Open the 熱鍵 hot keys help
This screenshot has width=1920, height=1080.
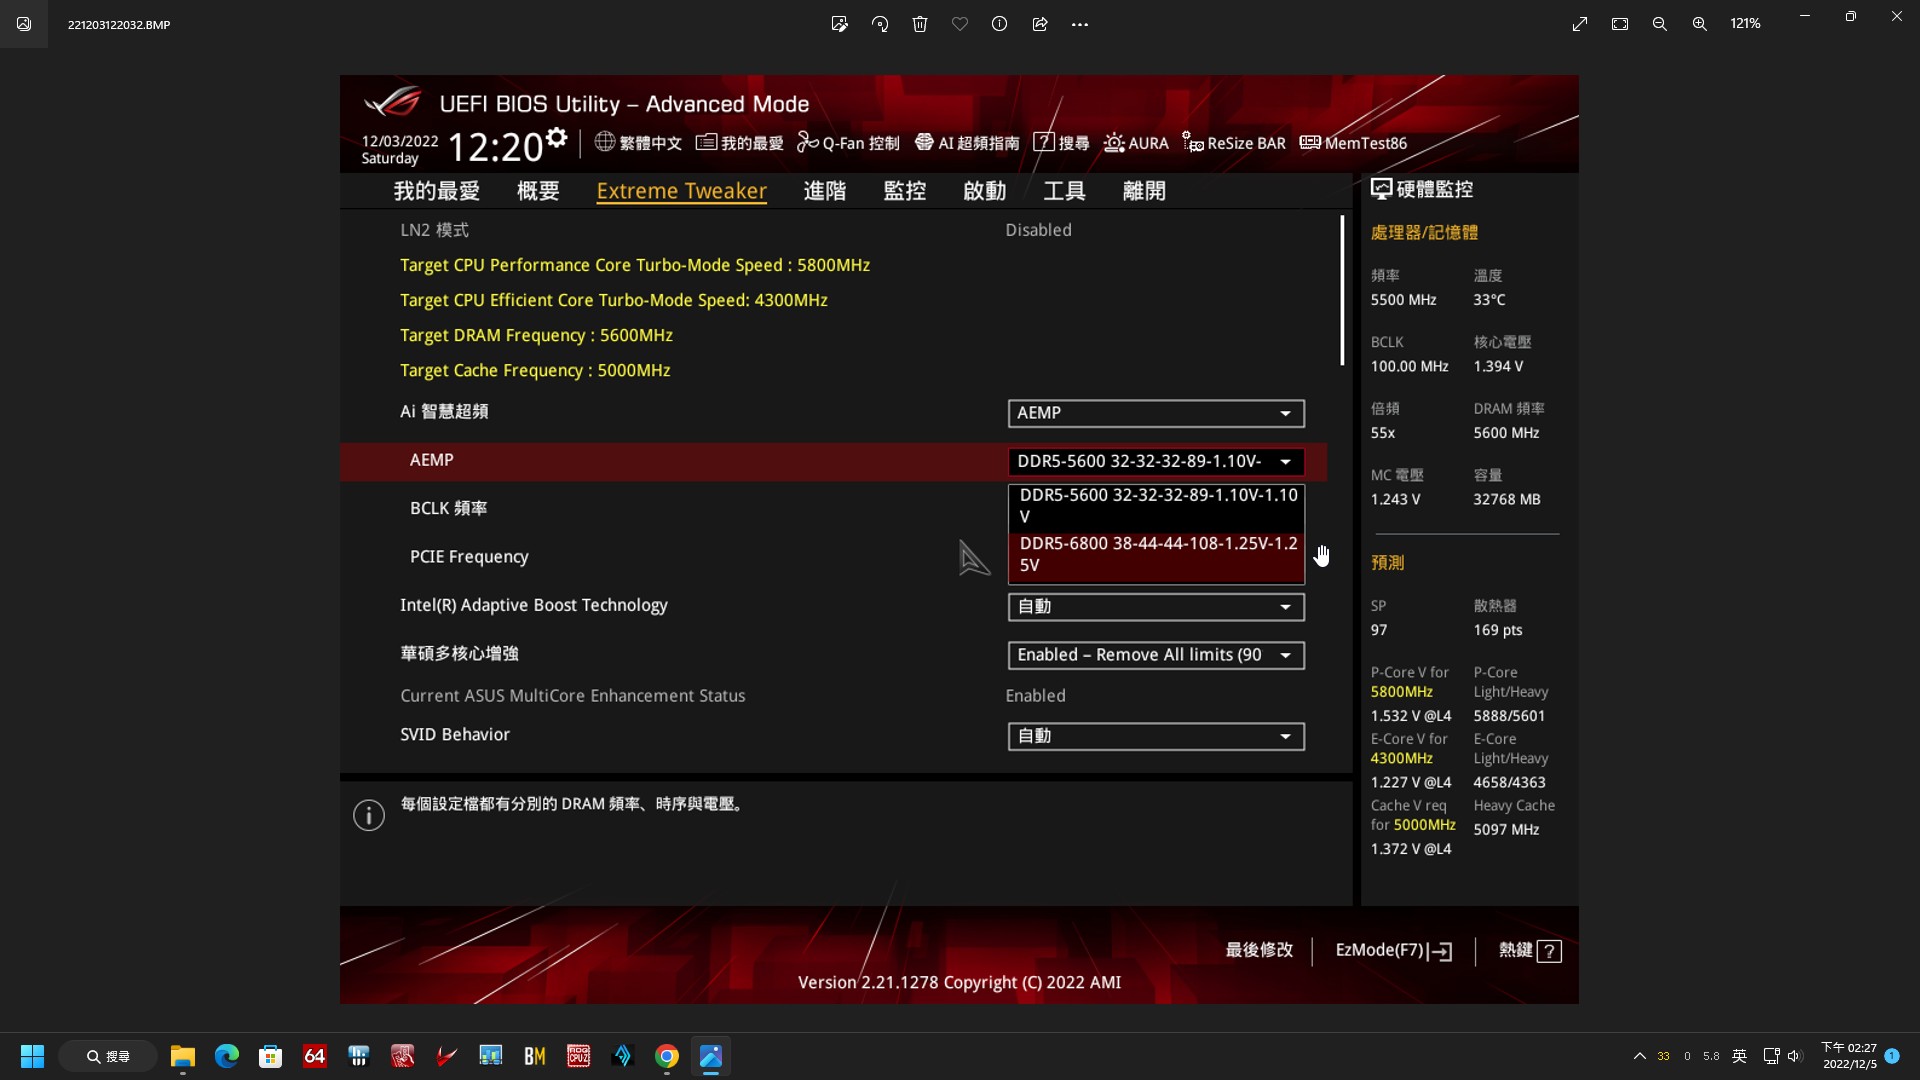(1530, 950)
